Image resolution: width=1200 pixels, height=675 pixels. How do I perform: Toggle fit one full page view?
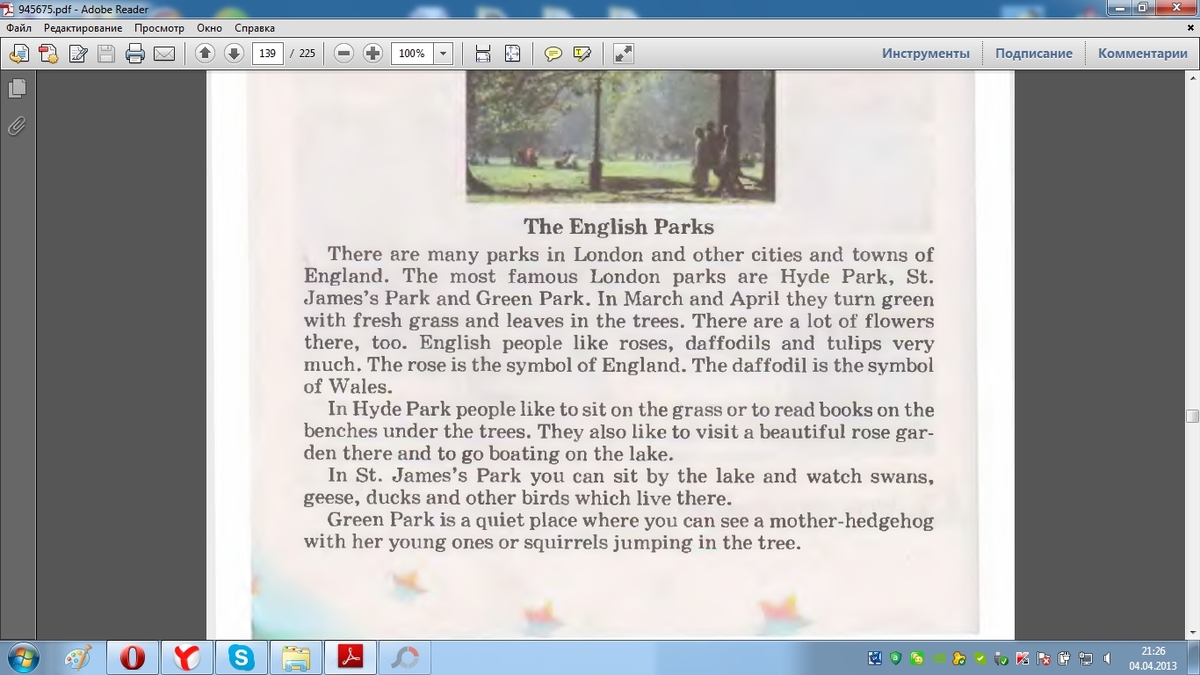pyautogui.click(x=512, y=54)
